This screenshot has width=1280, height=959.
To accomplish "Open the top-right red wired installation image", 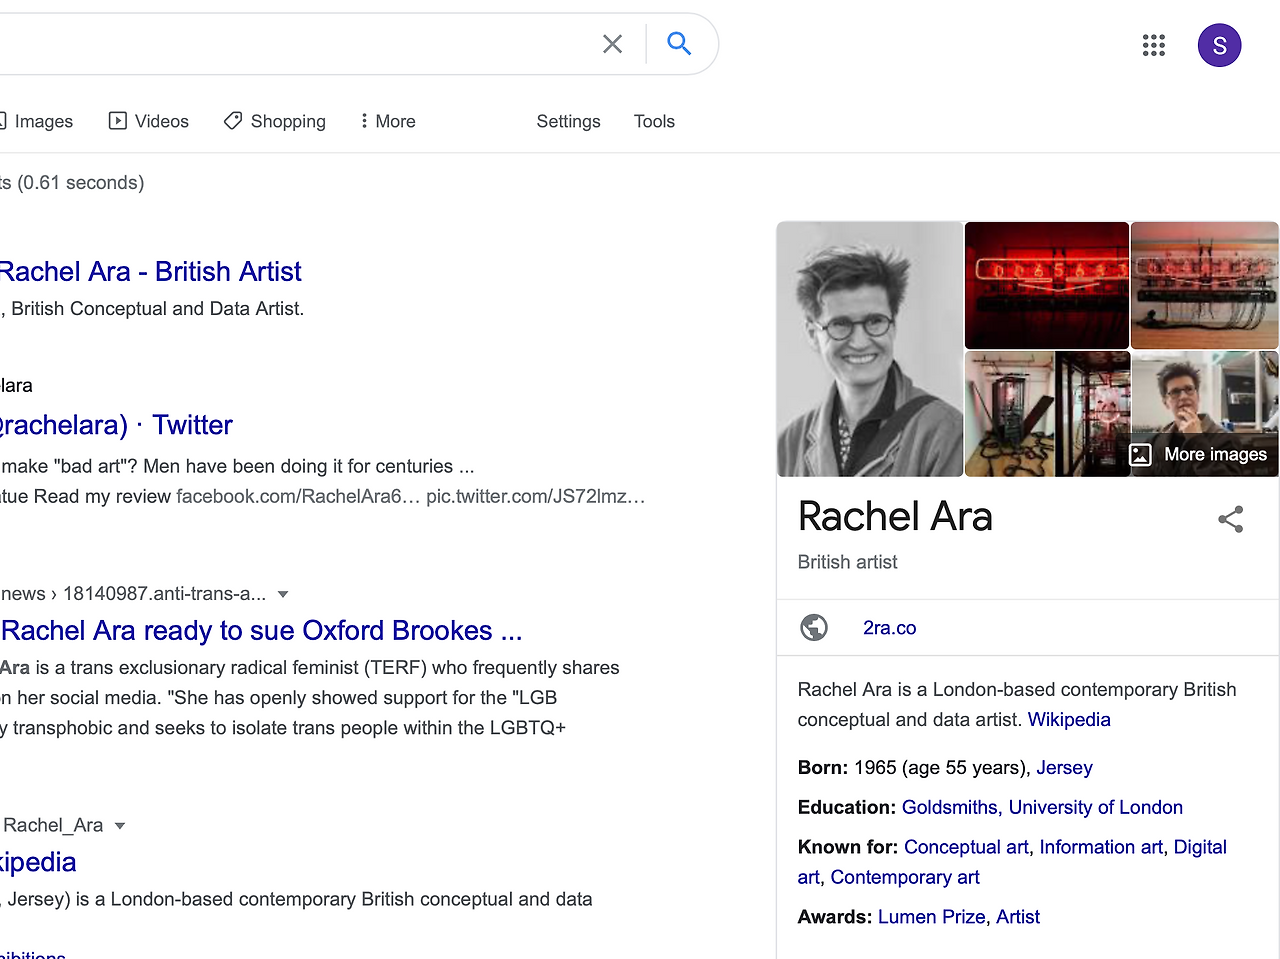I will pyautogui.click(x=1205, y=285).
